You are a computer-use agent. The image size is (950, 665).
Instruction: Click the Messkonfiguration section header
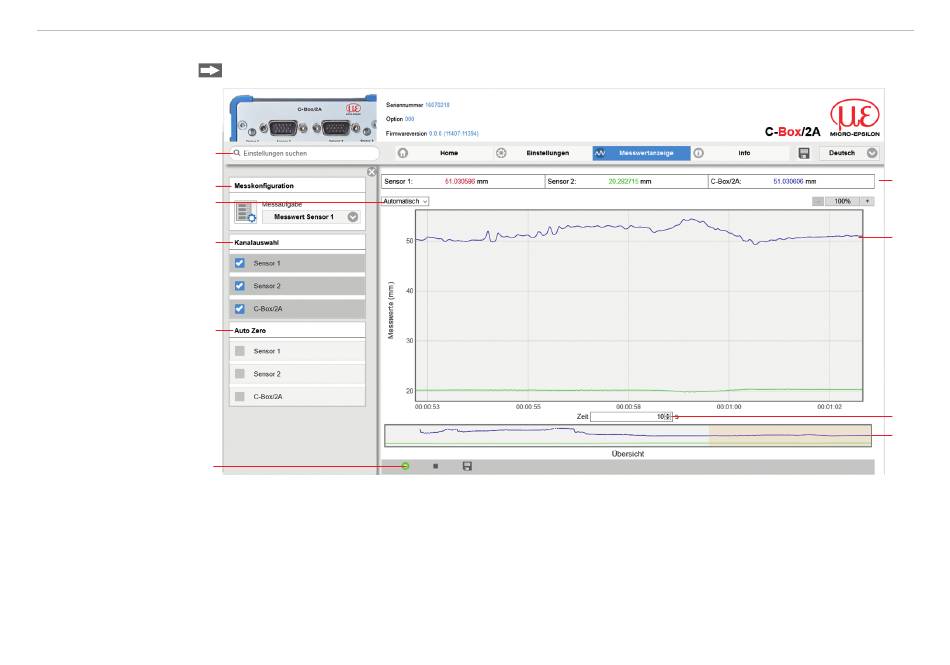tap(297, 186)
